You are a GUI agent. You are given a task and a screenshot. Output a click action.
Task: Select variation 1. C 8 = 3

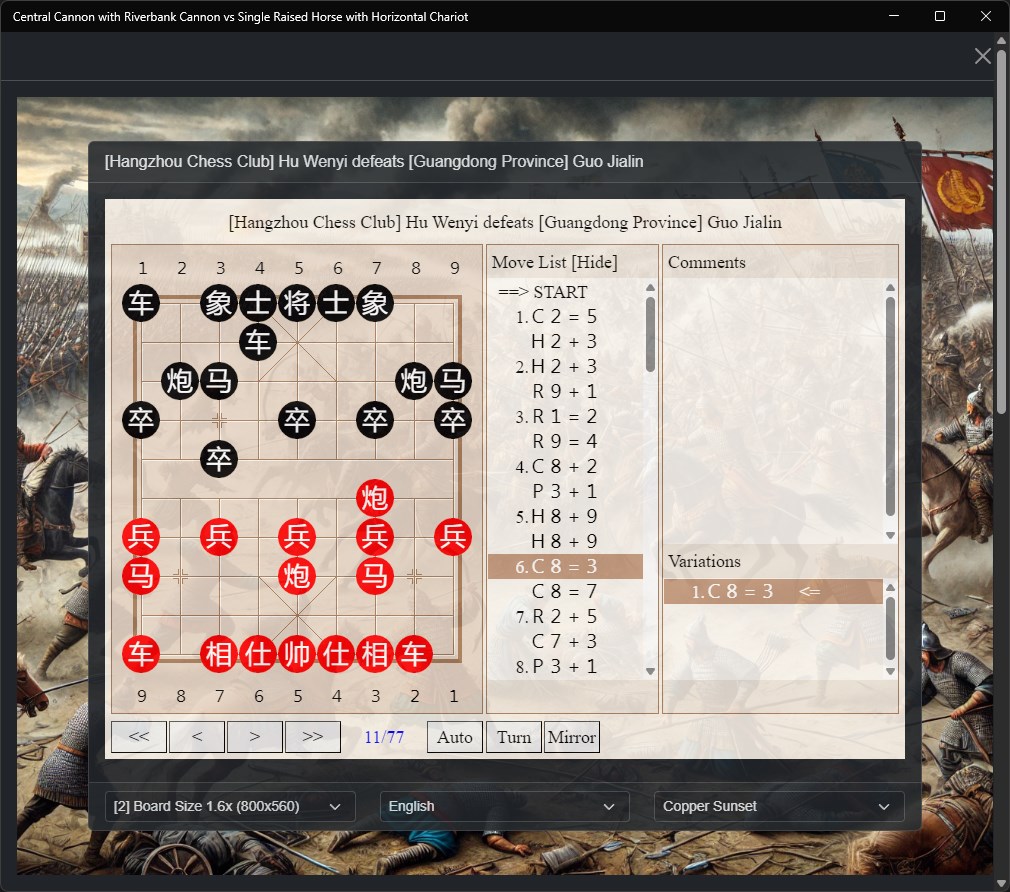[x=773, y=591]
